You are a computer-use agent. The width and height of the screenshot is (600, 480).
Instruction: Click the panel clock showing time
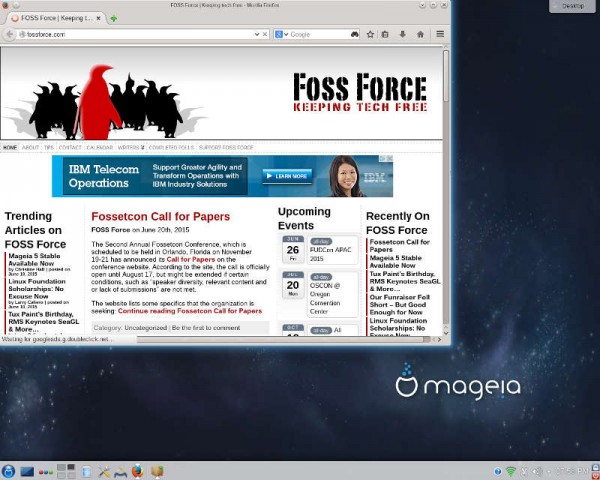coord(572,471)
